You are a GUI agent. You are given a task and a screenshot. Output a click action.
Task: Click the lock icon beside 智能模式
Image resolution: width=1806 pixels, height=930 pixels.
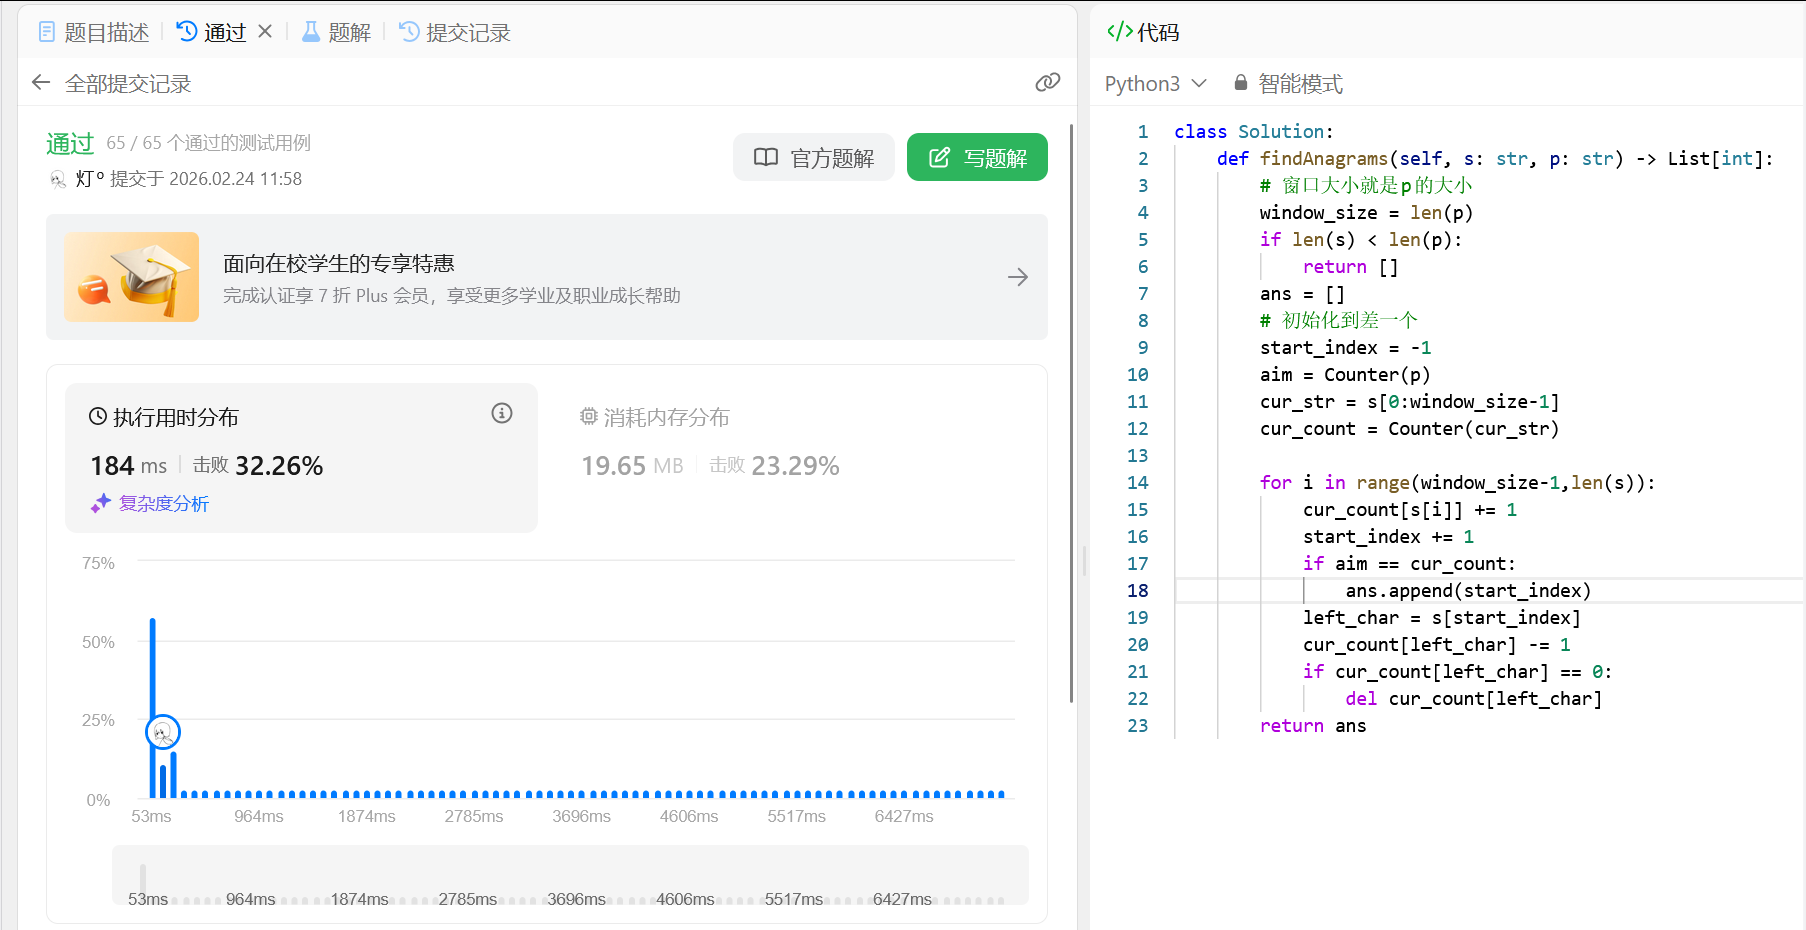coord(1241,83)
